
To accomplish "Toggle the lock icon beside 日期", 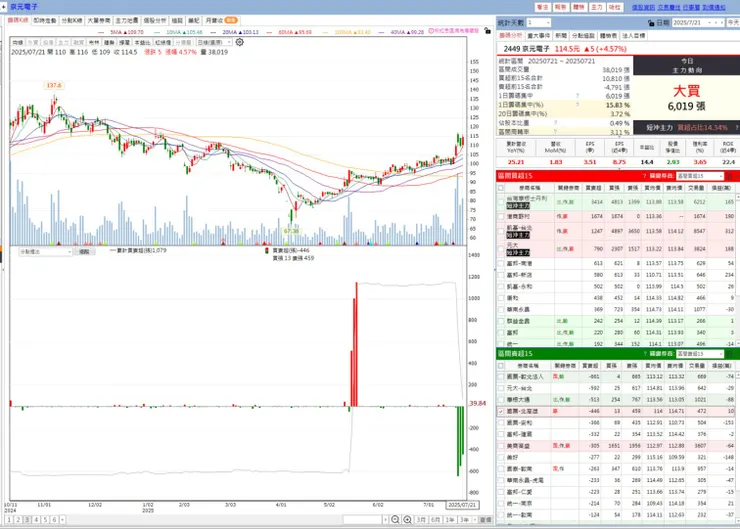I will click(x=651, y=23).
